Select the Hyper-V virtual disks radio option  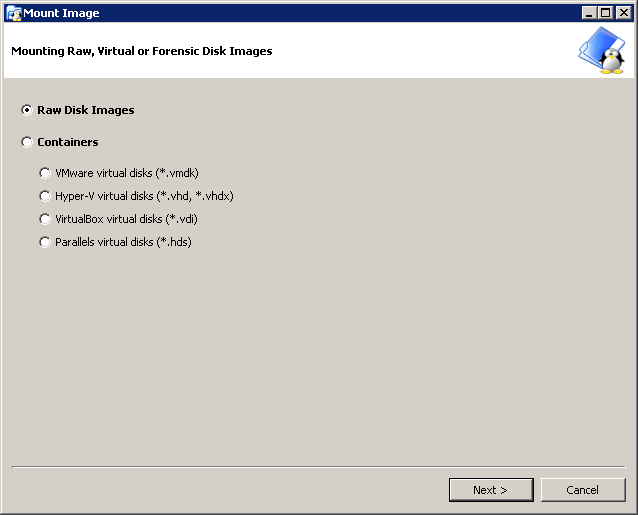(45, 196)
